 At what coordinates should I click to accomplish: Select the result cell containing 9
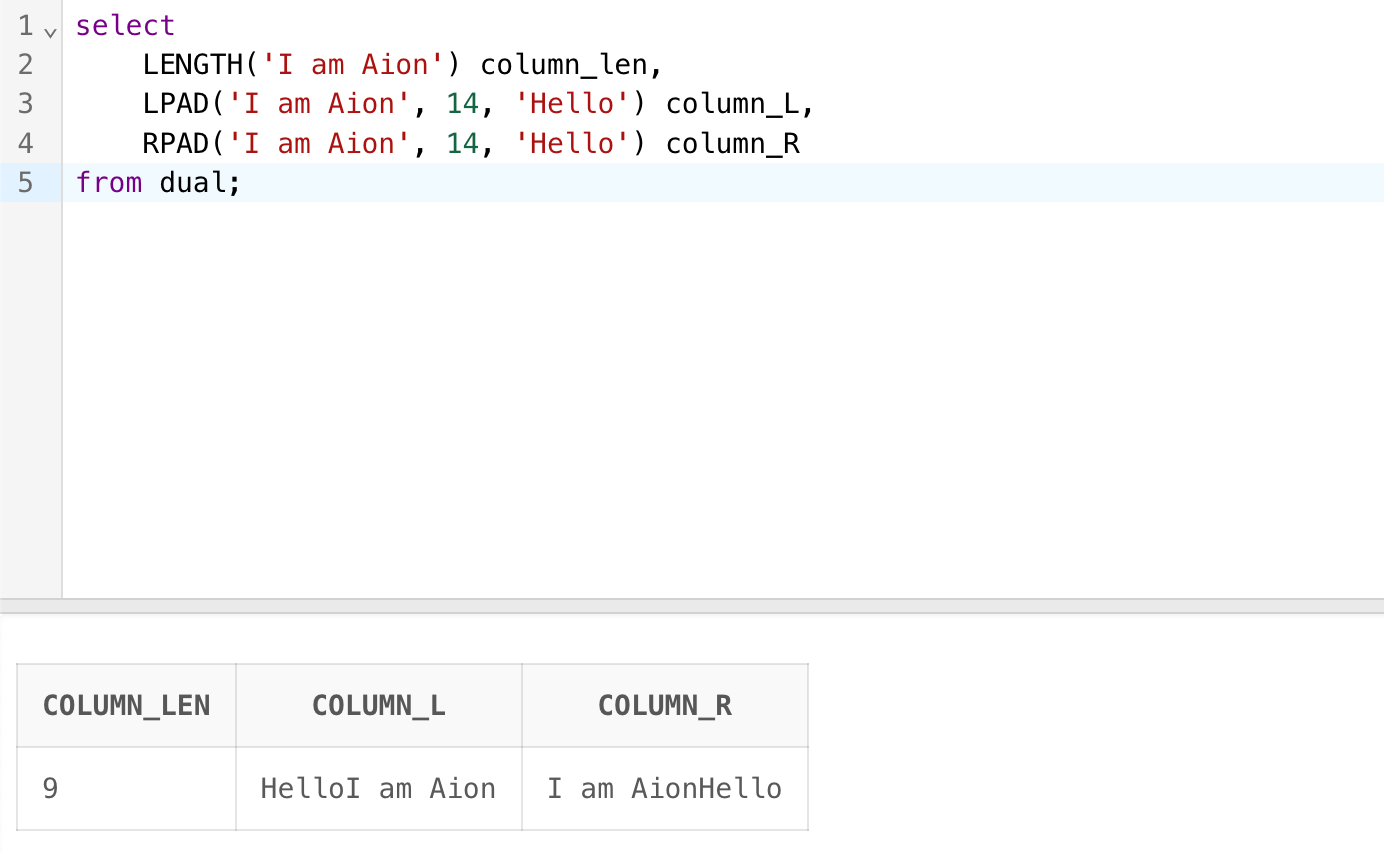coord(126,789)
